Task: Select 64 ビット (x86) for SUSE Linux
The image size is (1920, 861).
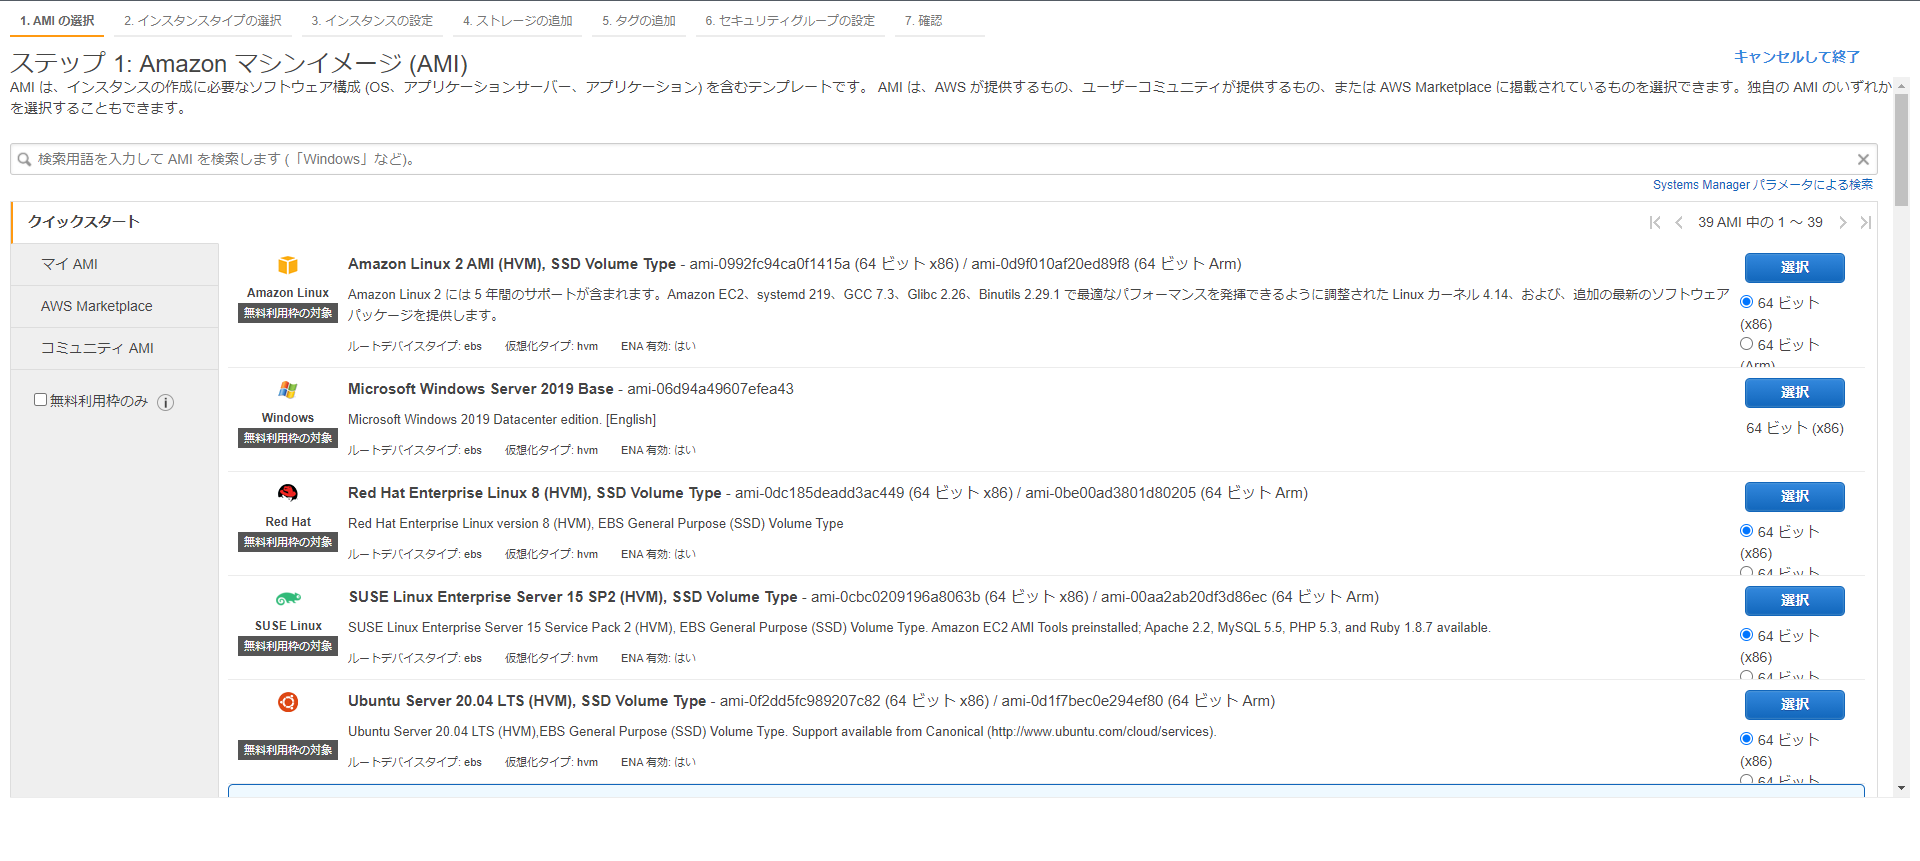Action: click(1747, 635)
